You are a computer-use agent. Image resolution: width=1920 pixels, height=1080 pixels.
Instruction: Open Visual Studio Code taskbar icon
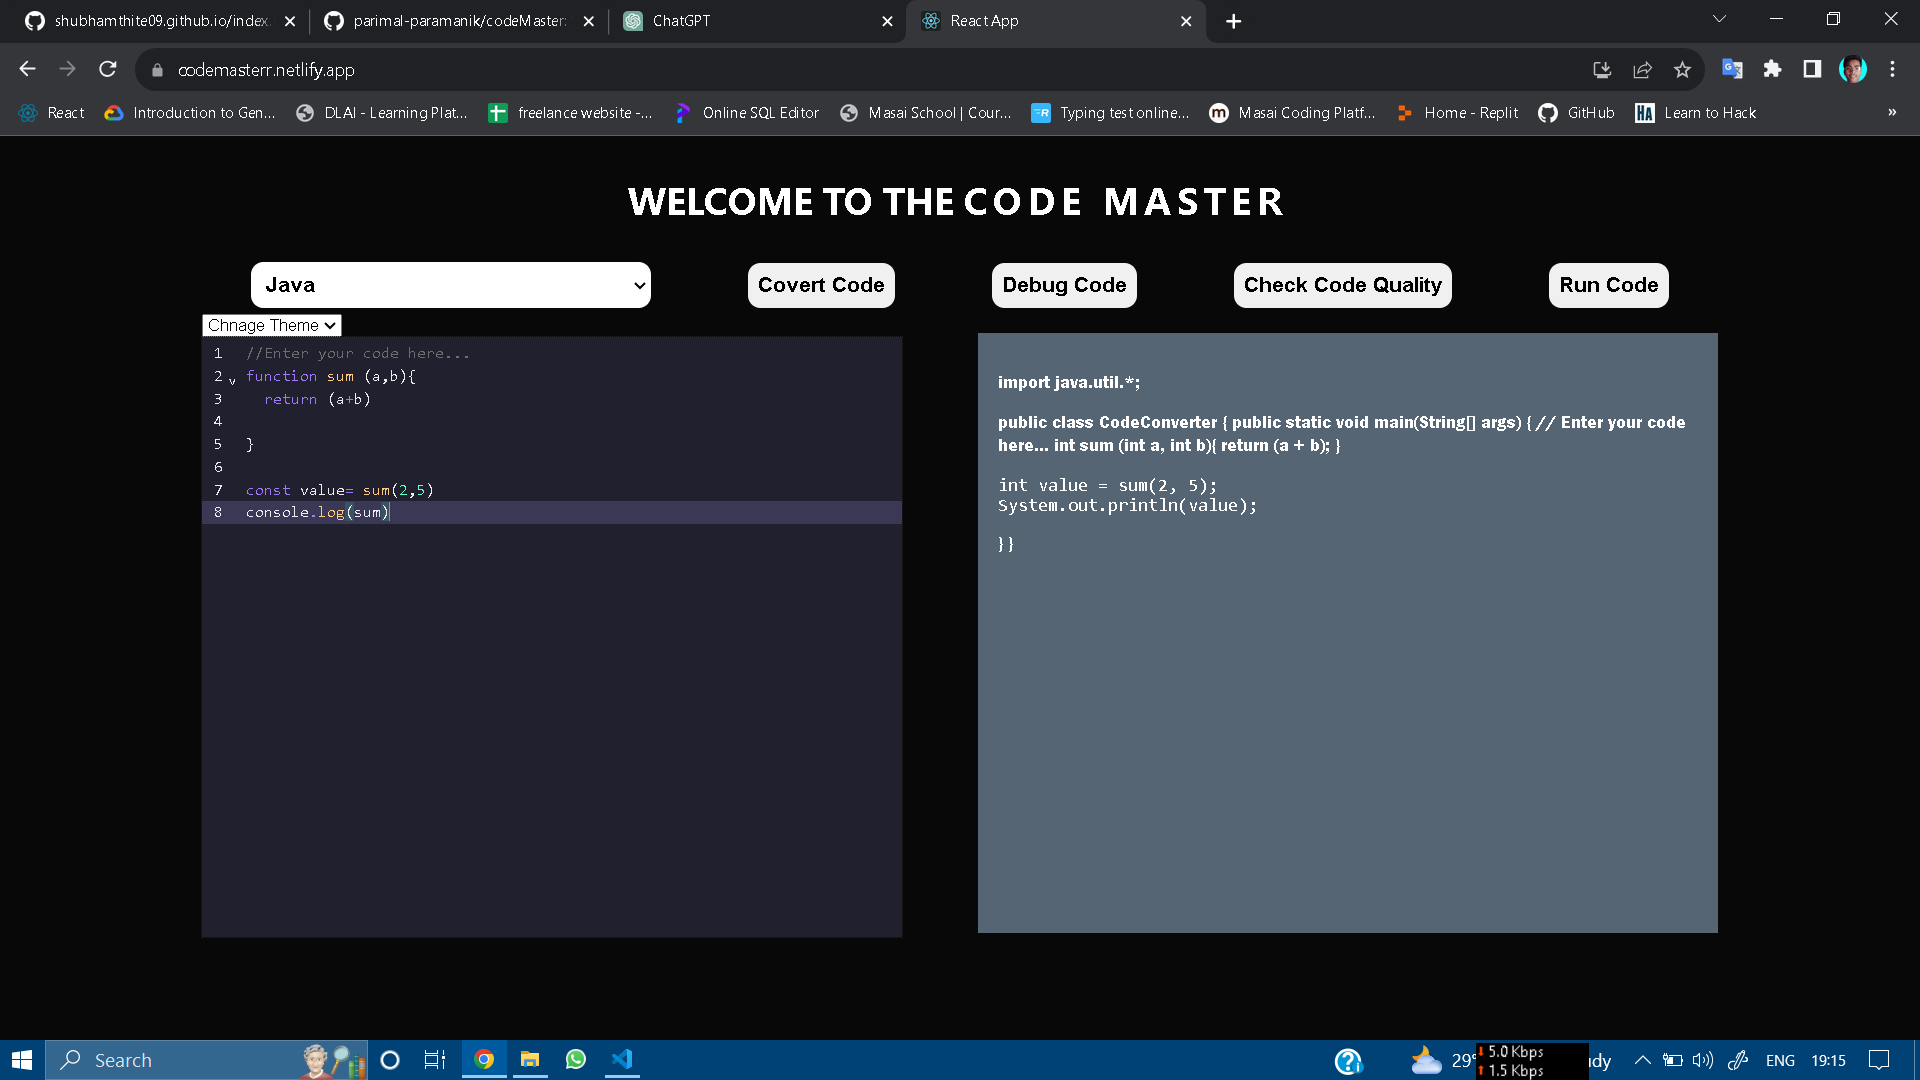coord(622,1059)
